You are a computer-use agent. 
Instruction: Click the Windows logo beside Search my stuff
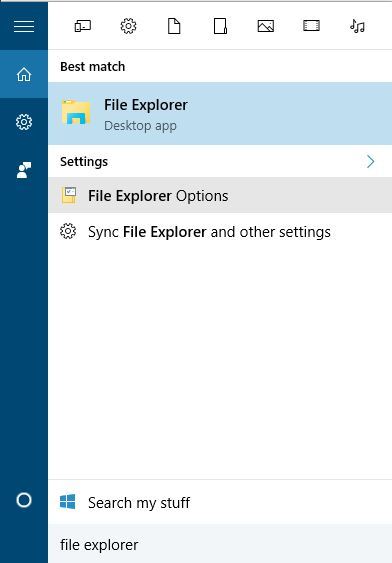point(67,502)
